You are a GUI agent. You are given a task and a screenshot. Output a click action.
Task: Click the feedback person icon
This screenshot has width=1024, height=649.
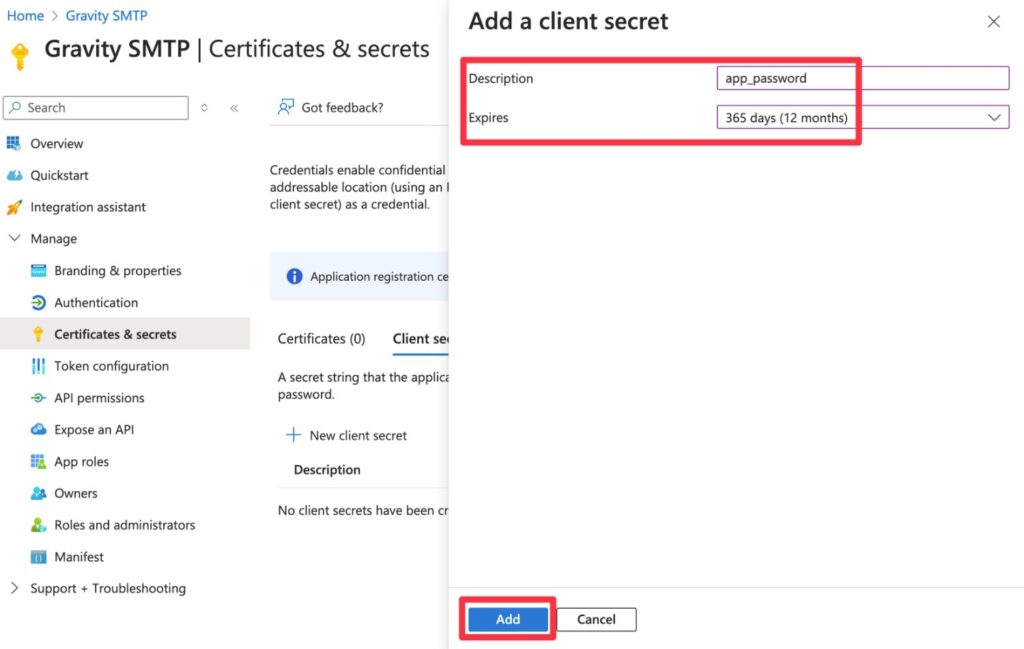tap(285, 107)
